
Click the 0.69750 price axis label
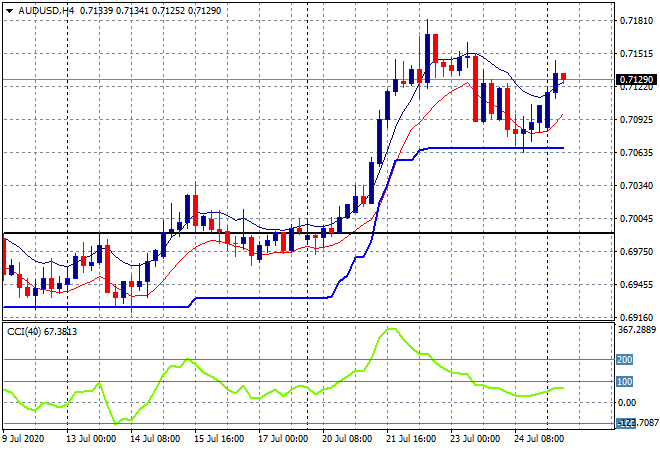(x=636, y=251)
